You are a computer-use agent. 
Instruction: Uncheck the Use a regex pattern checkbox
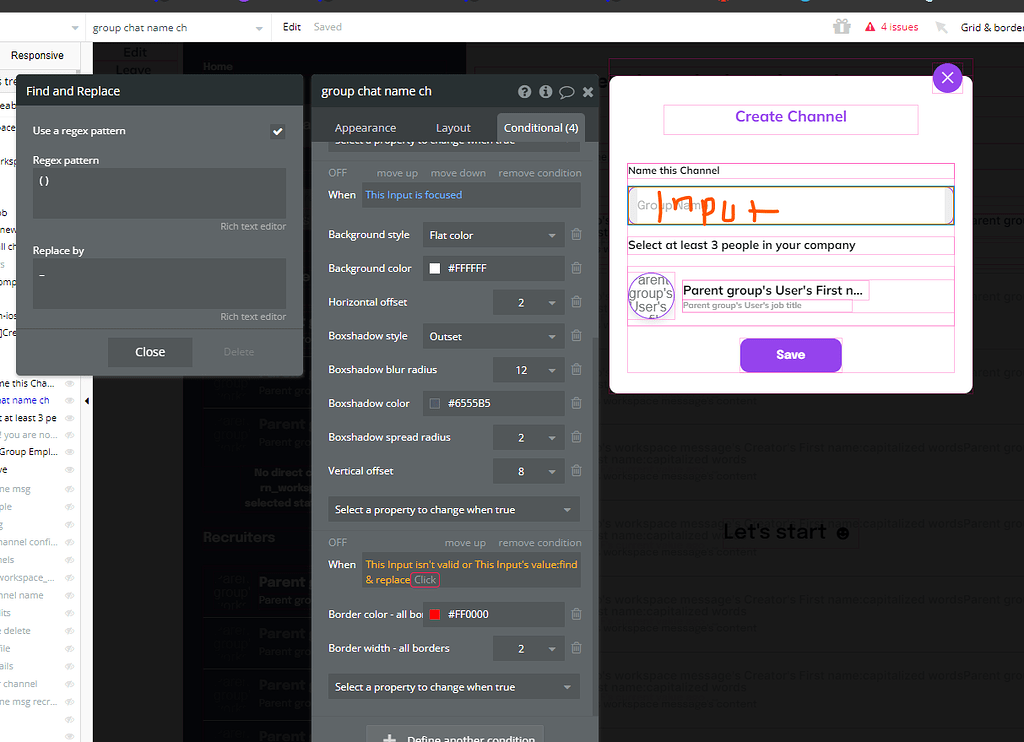(278, 130)
